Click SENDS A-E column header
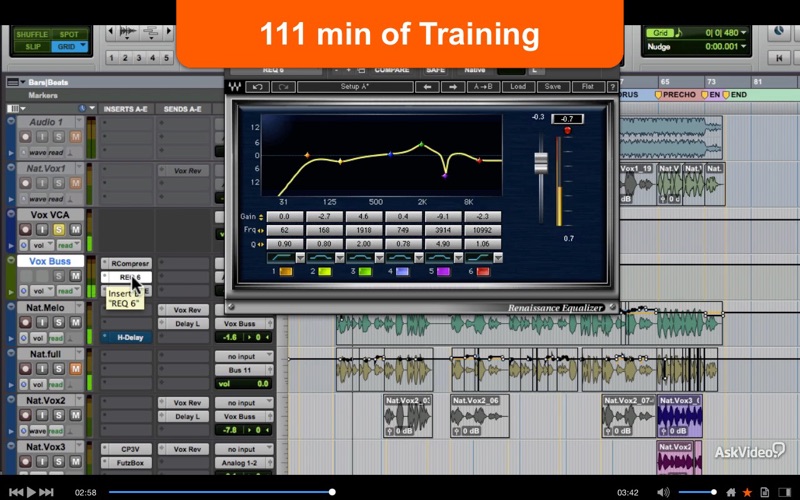This screenshot has width=800, height=500. pos(182,109)
